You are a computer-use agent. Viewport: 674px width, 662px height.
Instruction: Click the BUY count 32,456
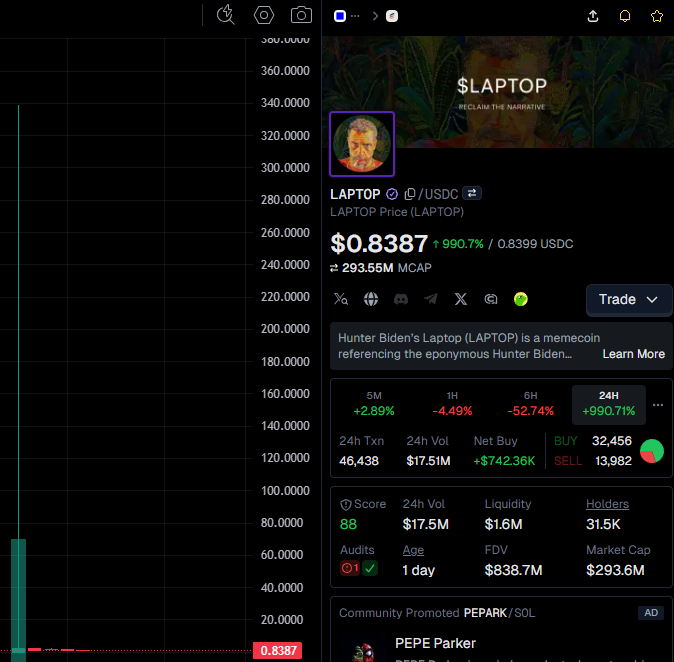[x=612, y=441]
